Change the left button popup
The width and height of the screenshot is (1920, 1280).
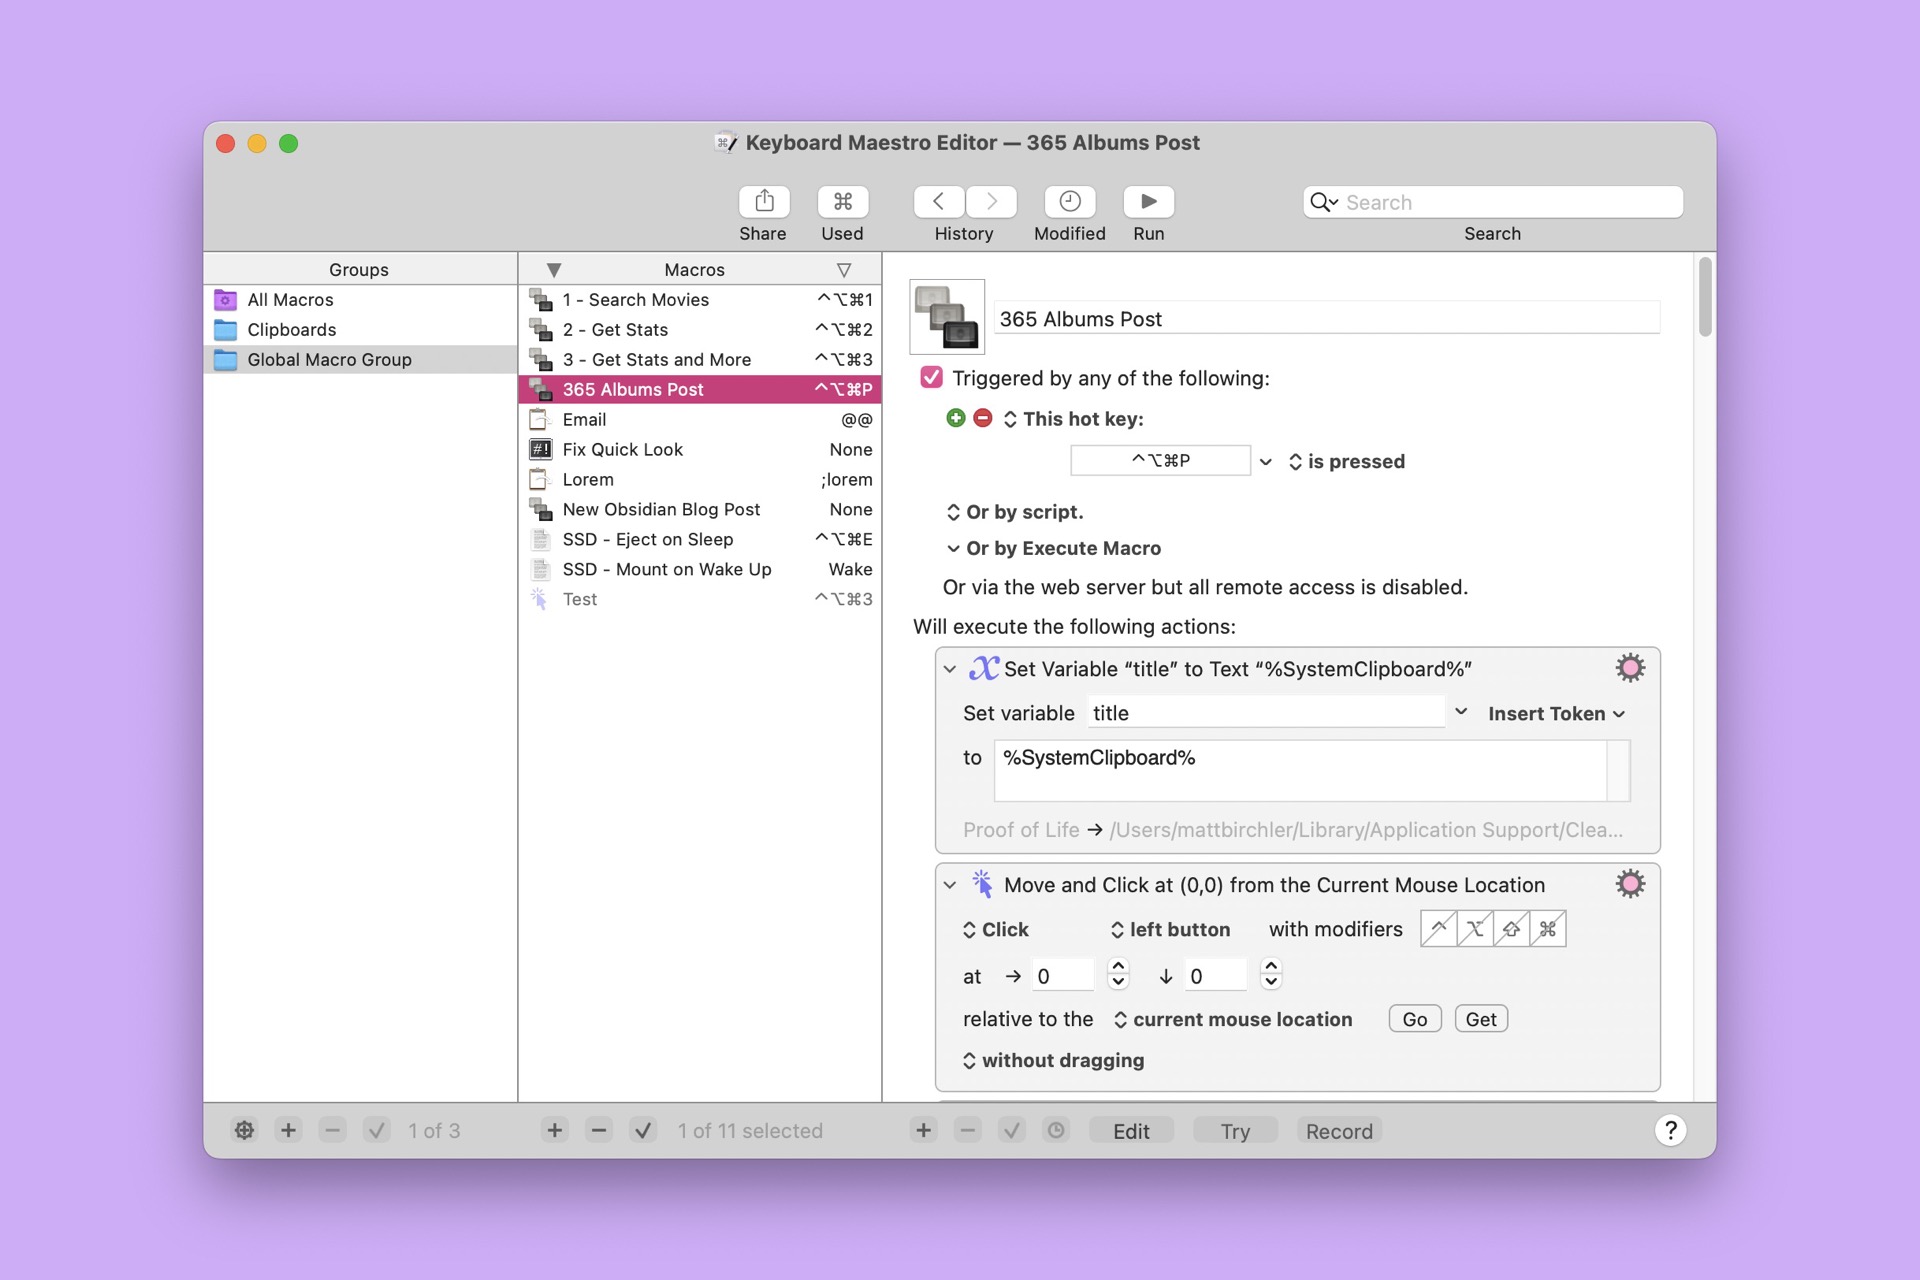[x=1170, y=929]
